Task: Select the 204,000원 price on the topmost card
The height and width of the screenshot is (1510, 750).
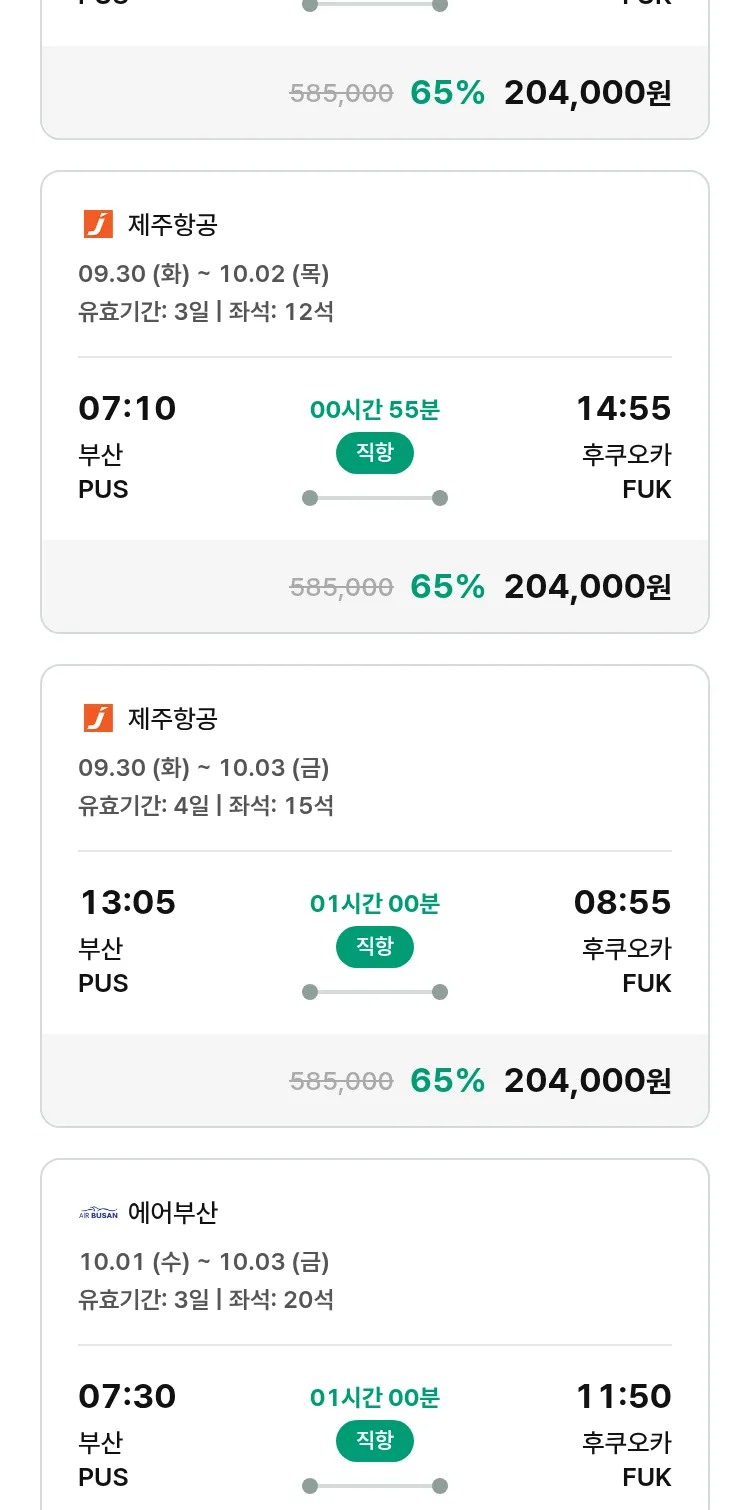Action: coord(587,93)
